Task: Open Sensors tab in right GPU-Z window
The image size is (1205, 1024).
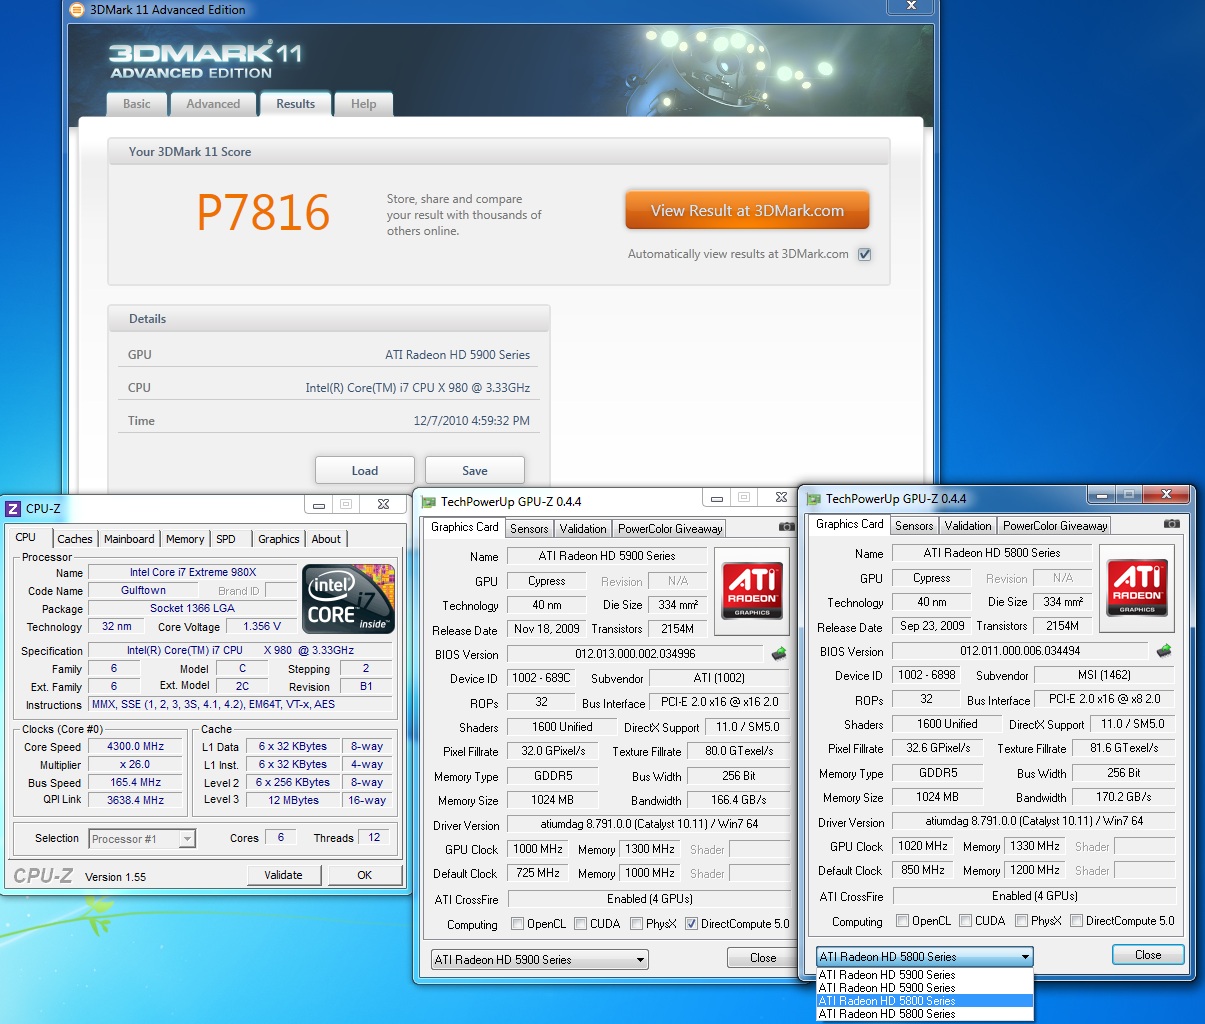Action: coord(914,526)
